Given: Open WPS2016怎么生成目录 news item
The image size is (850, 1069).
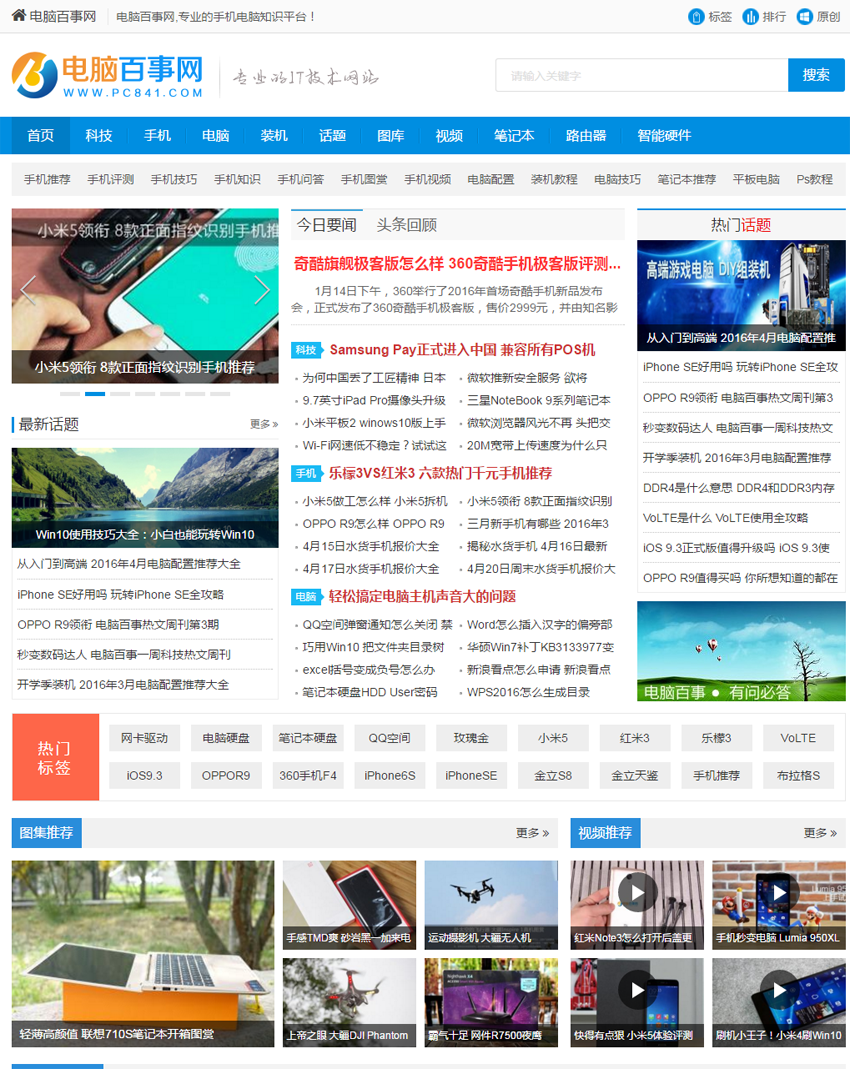Looking at the screenshot, I should click(528, 692).
